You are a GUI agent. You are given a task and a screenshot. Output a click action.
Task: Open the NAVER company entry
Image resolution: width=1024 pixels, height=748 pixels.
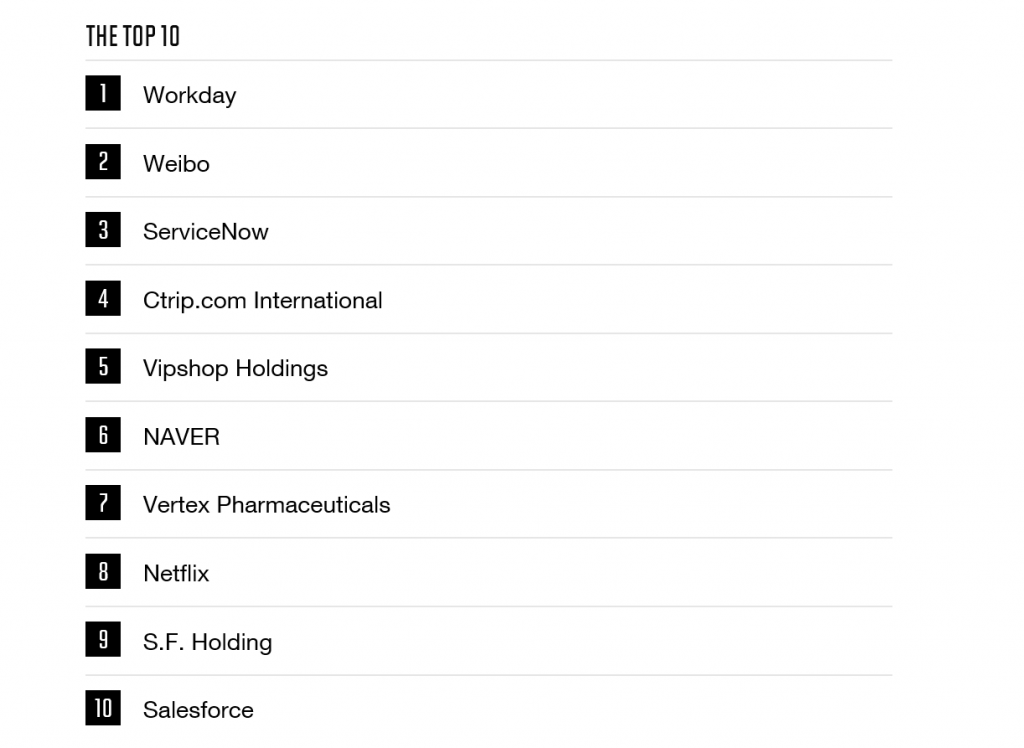click(181, 437)
